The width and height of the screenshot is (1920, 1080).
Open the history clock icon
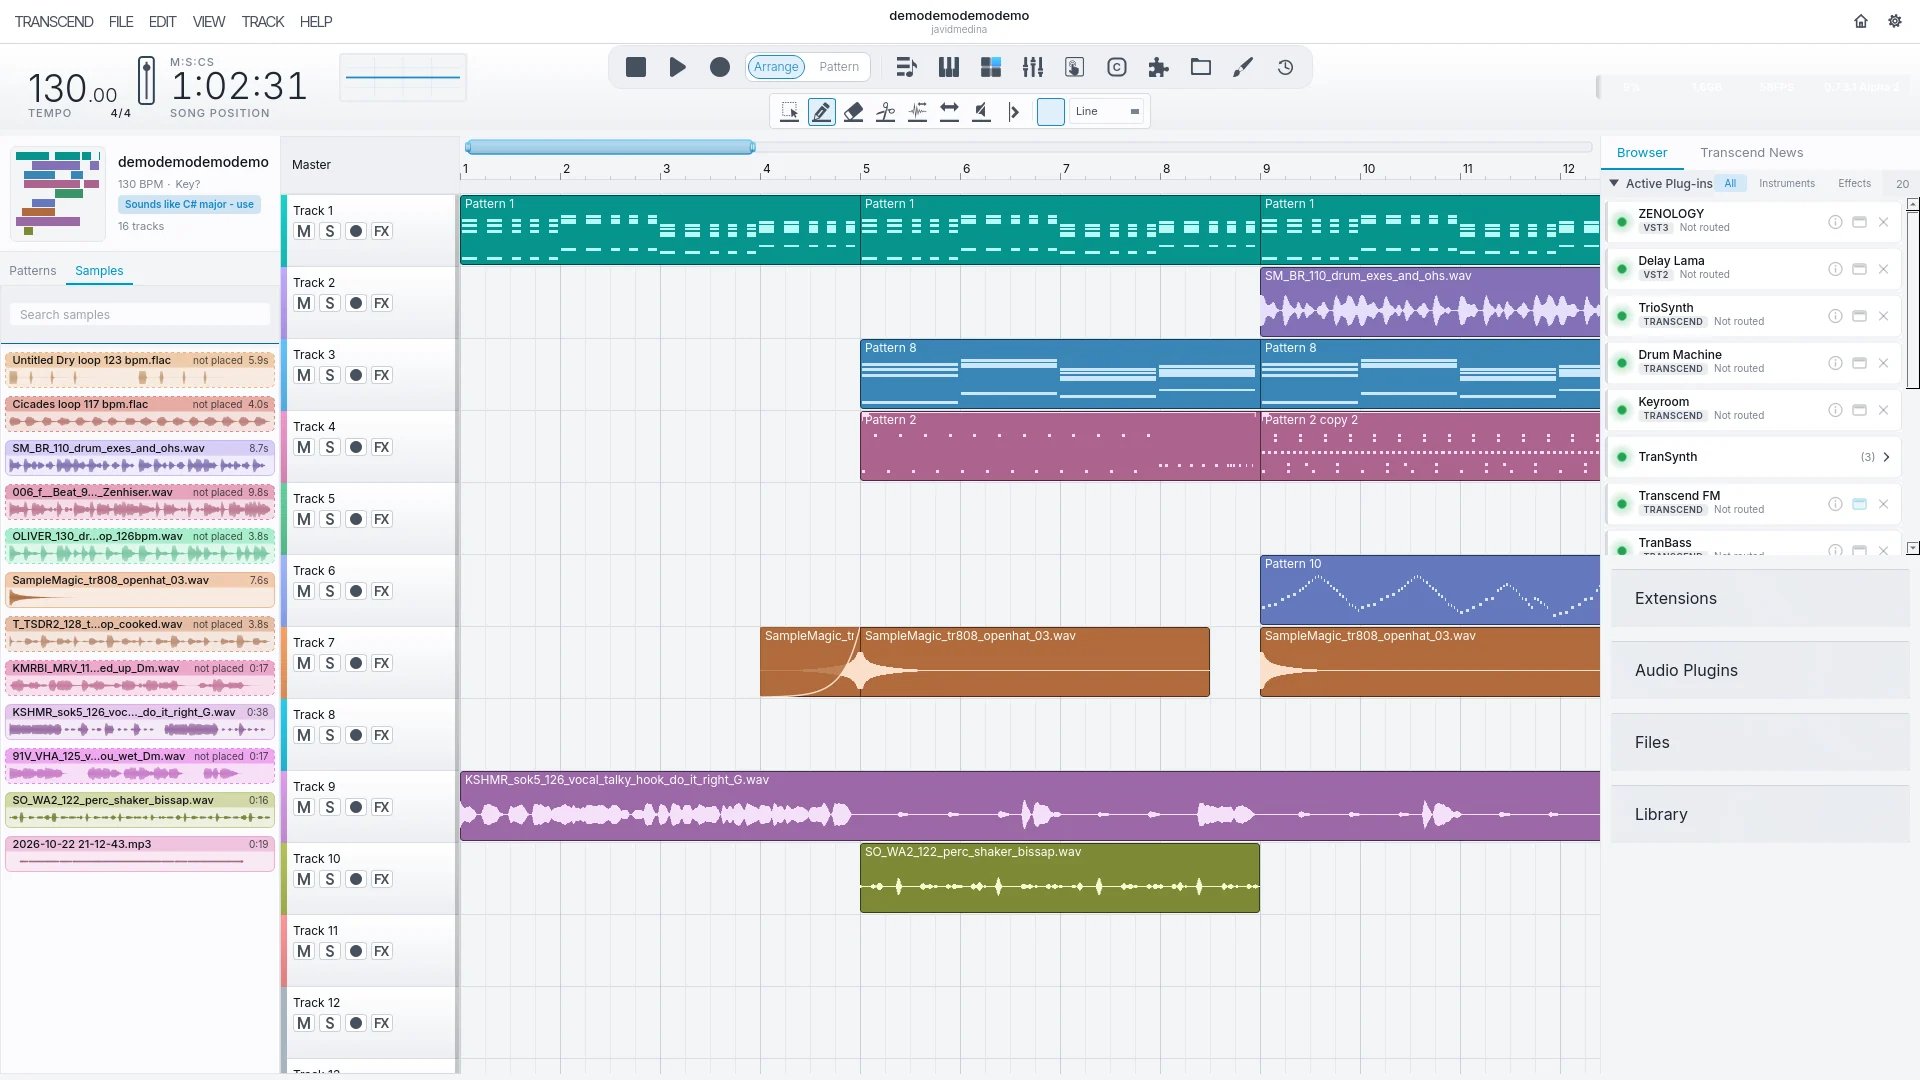point(1286,67)
